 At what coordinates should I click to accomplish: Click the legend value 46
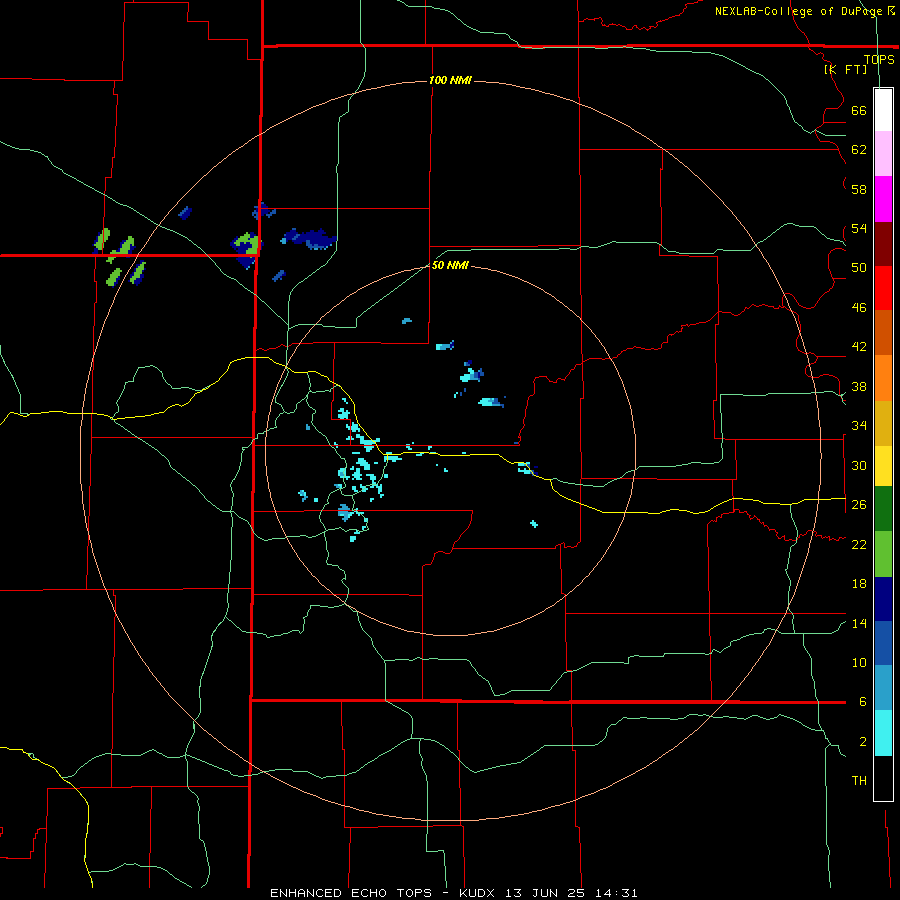[x=859, y=308]
